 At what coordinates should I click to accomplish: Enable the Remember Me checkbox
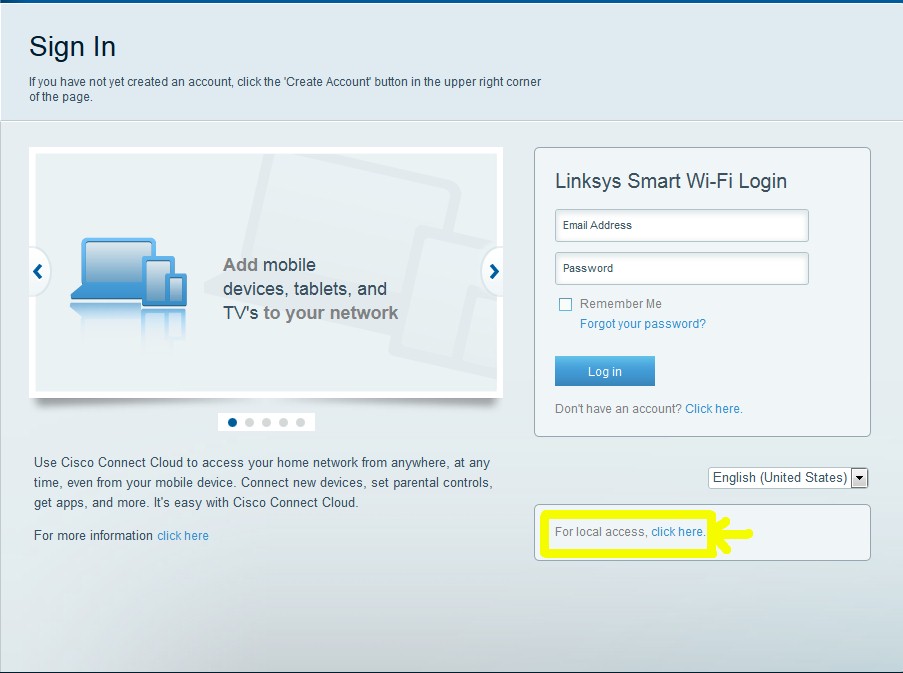pyautogui.click(x=566, y=304)
